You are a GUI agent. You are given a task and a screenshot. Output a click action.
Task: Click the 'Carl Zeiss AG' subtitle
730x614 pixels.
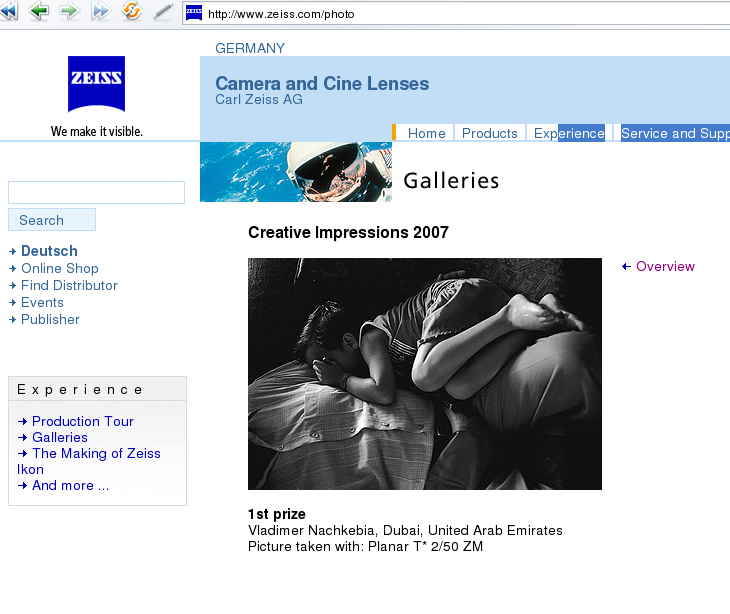[259, 99]
